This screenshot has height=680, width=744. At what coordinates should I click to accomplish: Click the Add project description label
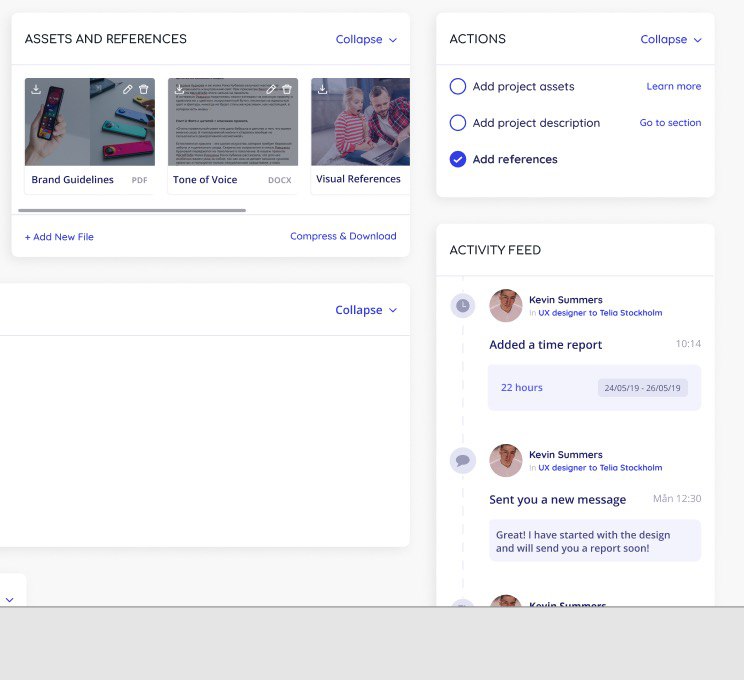[x=536, y=123]
